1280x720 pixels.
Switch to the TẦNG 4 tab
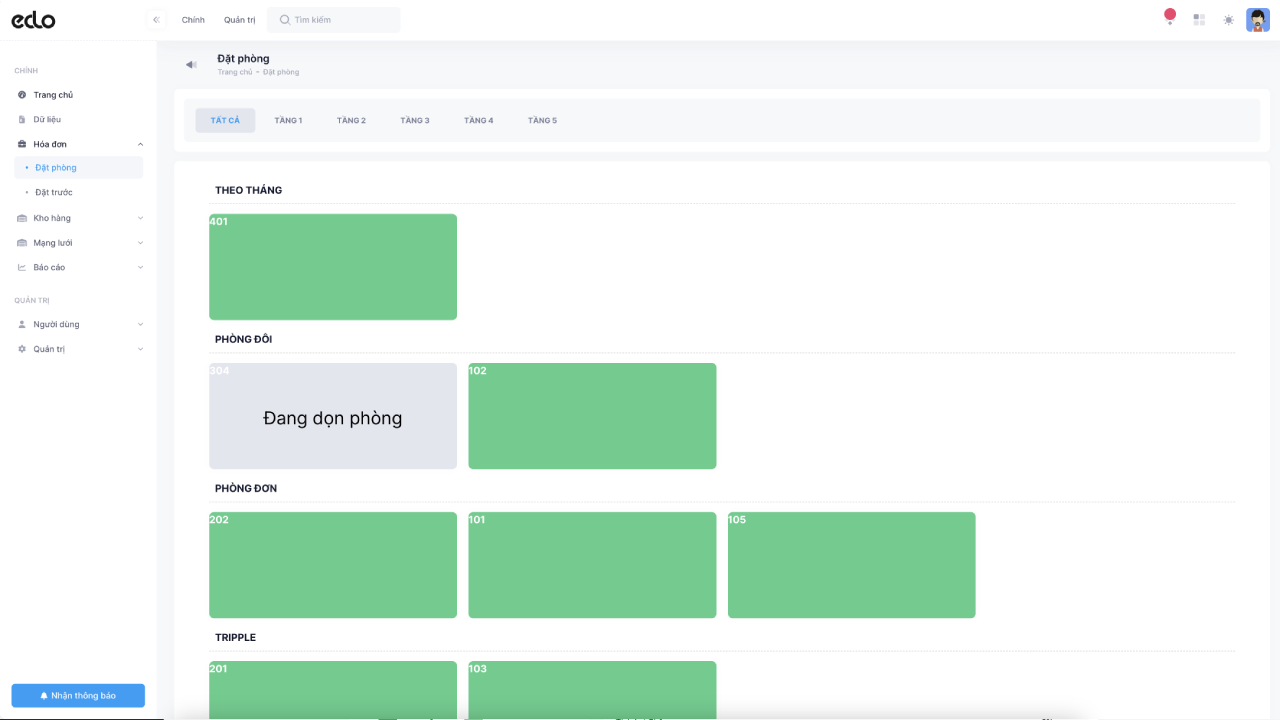pyautogui.click(x=478, y=120)
